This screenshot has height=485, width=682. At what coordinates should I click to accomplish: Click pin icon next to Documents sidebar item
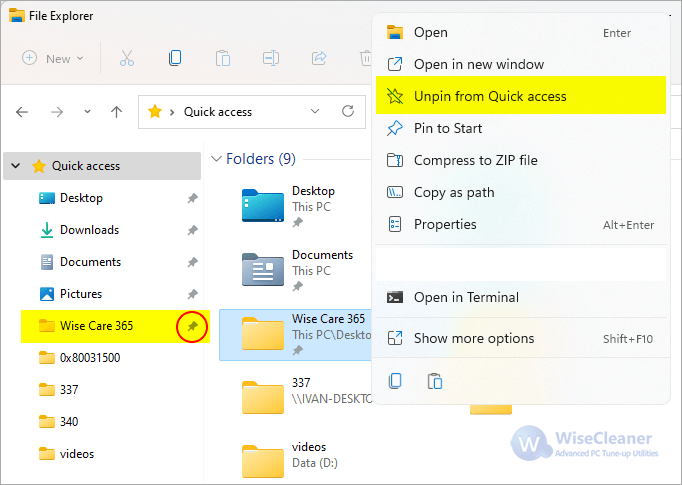coord(193,262)
